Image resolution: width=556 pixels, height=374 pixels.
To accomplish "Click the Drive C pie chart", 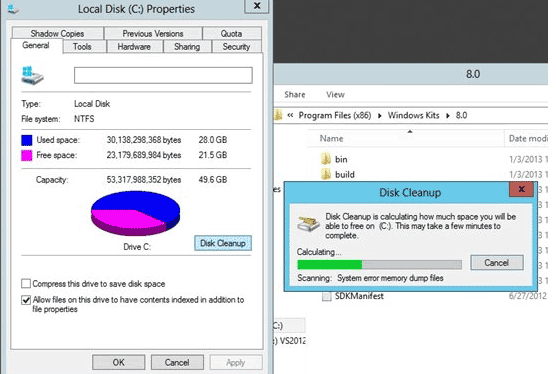I will 135,213.
